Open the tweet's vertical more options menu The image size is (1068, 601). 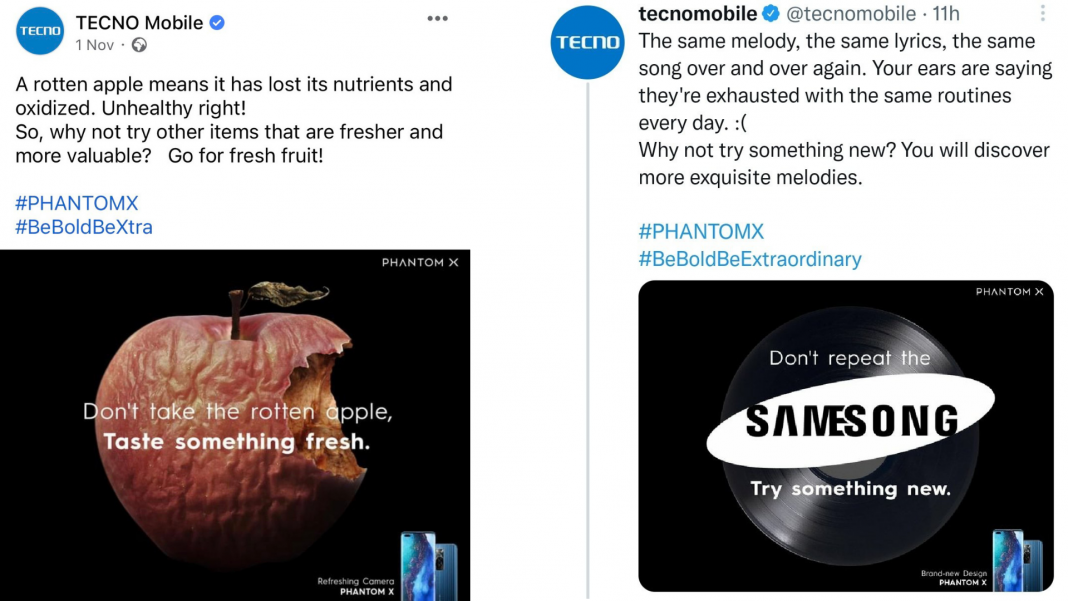click(x=1043, y=13)
